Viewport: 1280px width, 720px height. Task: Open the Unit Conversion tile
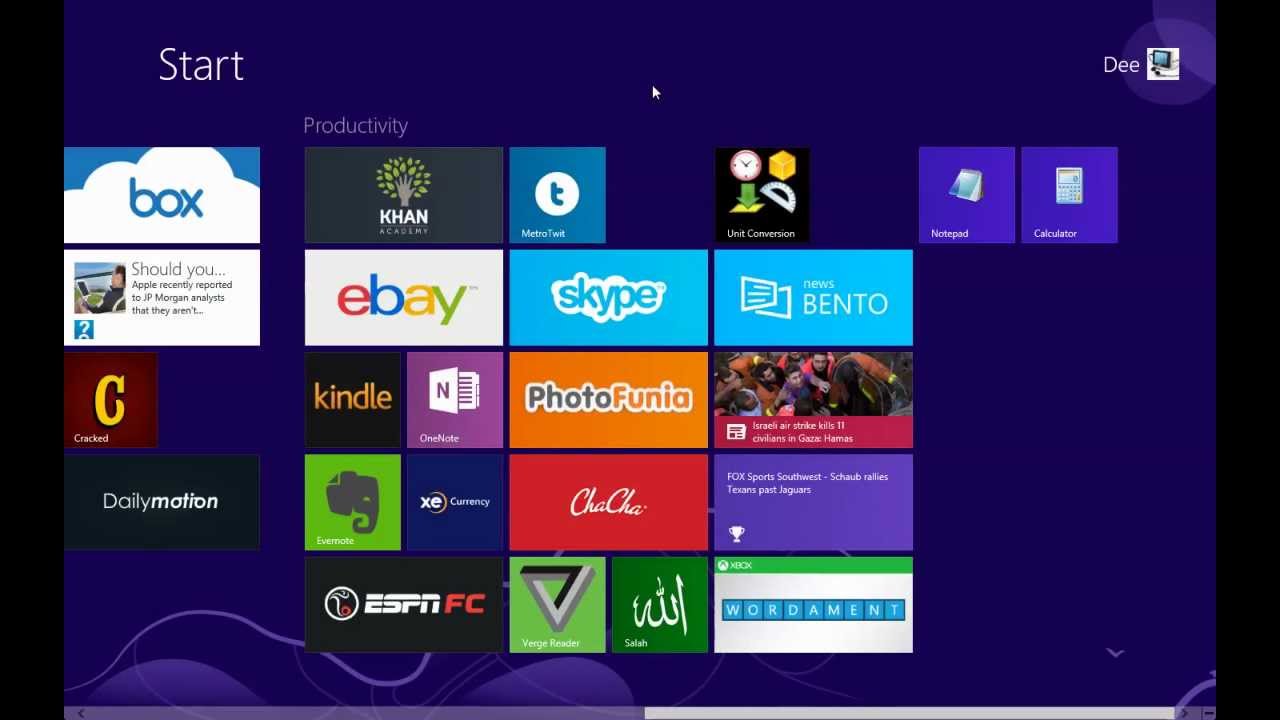(x=762, y=195)
